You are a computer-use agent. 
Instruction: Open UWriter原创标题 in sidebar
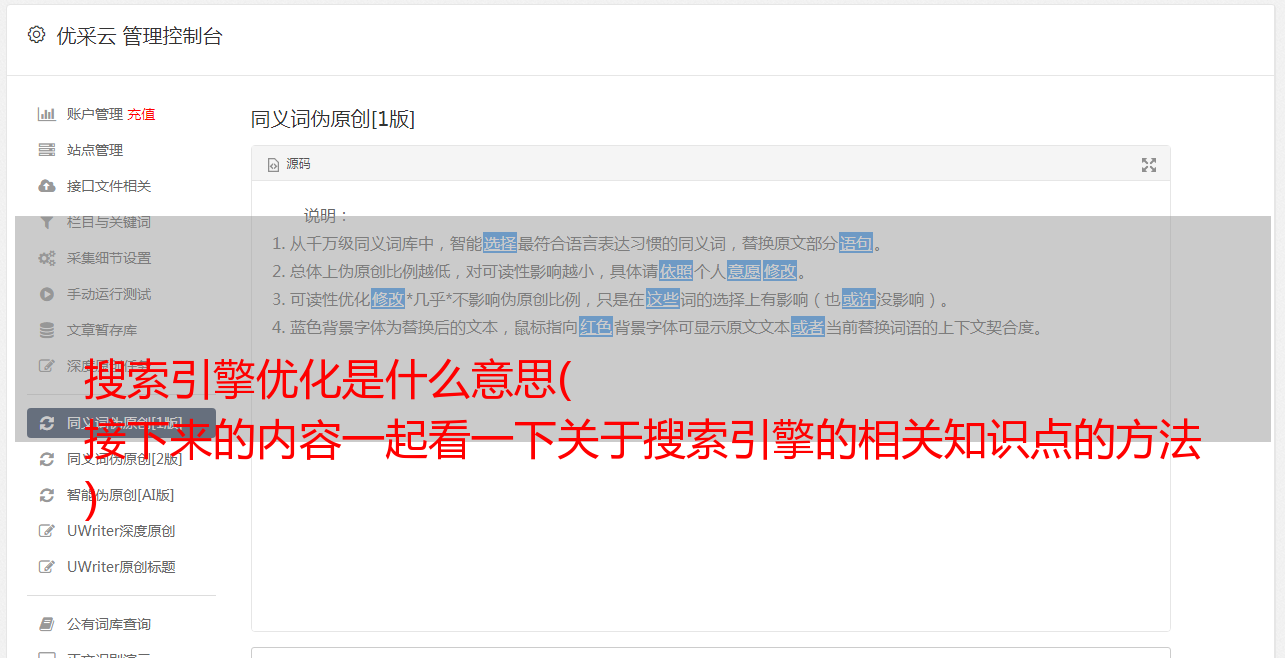[121, 567]
